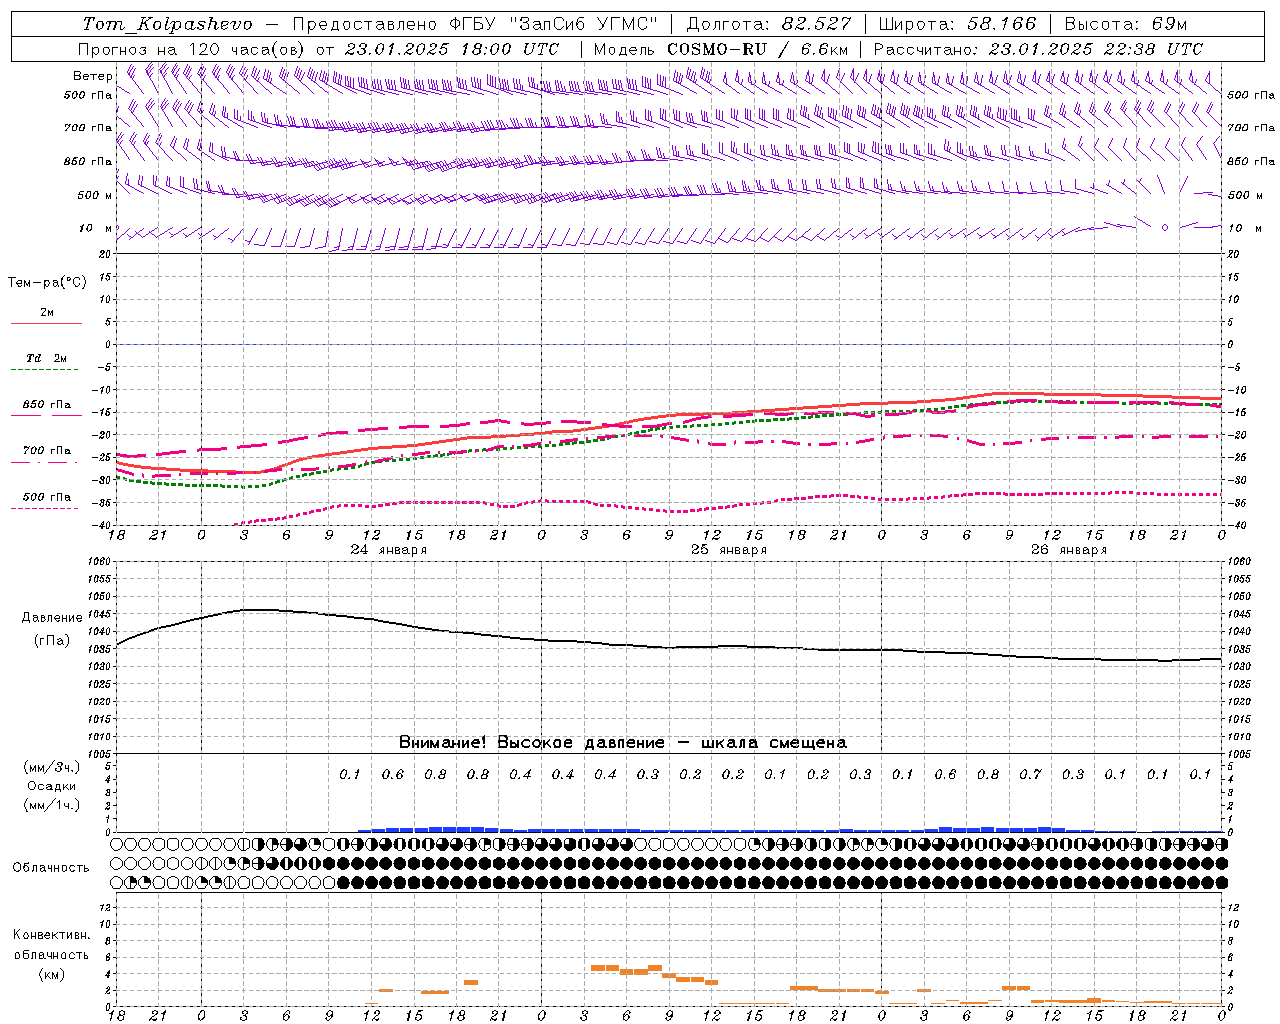This screenshot has height=1024, width=1280.
Task: Click the (мм/3ч.) precipitation unit label
Action: click(x=51, y=767)
